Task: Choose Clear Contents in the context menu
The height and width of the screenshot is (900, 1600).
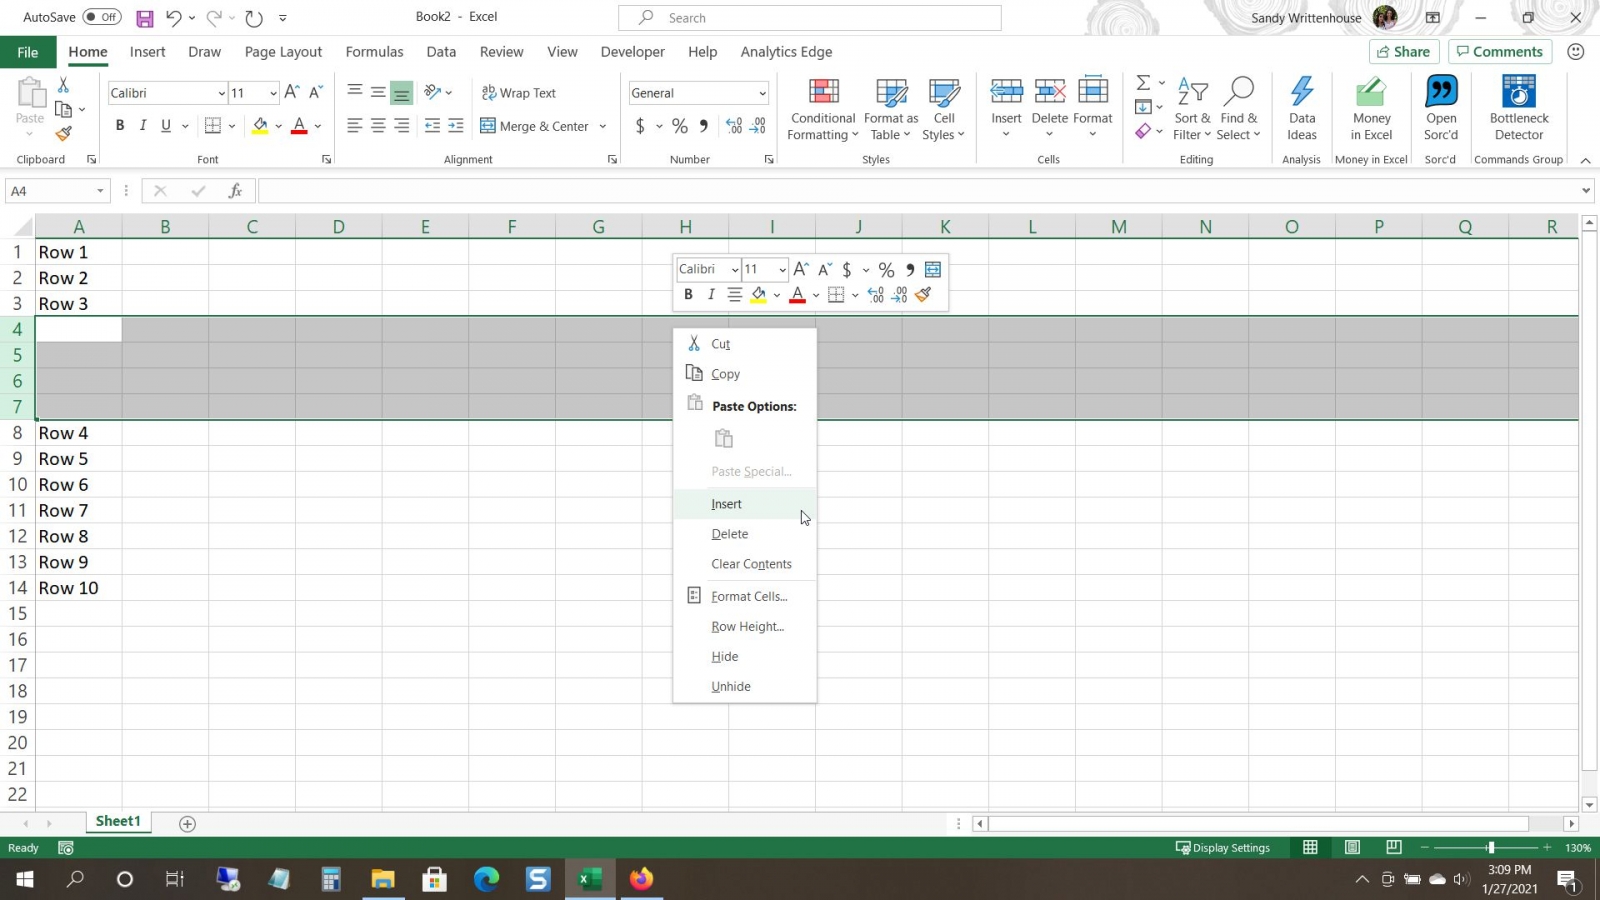Action: [744, 564]
